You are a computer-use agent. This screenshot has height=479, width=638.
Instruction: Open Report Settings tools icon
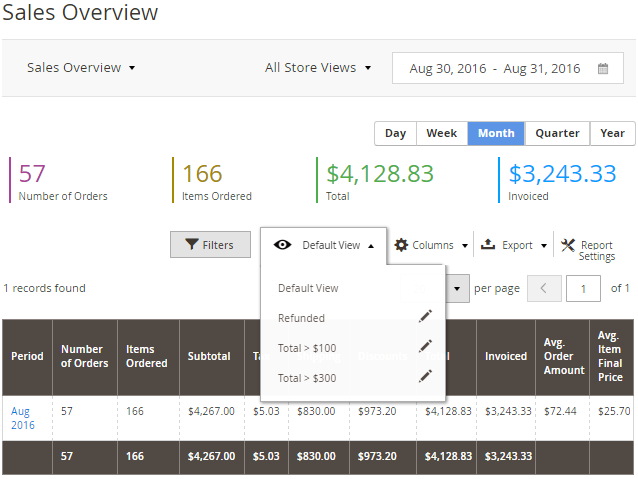point(568,245)
